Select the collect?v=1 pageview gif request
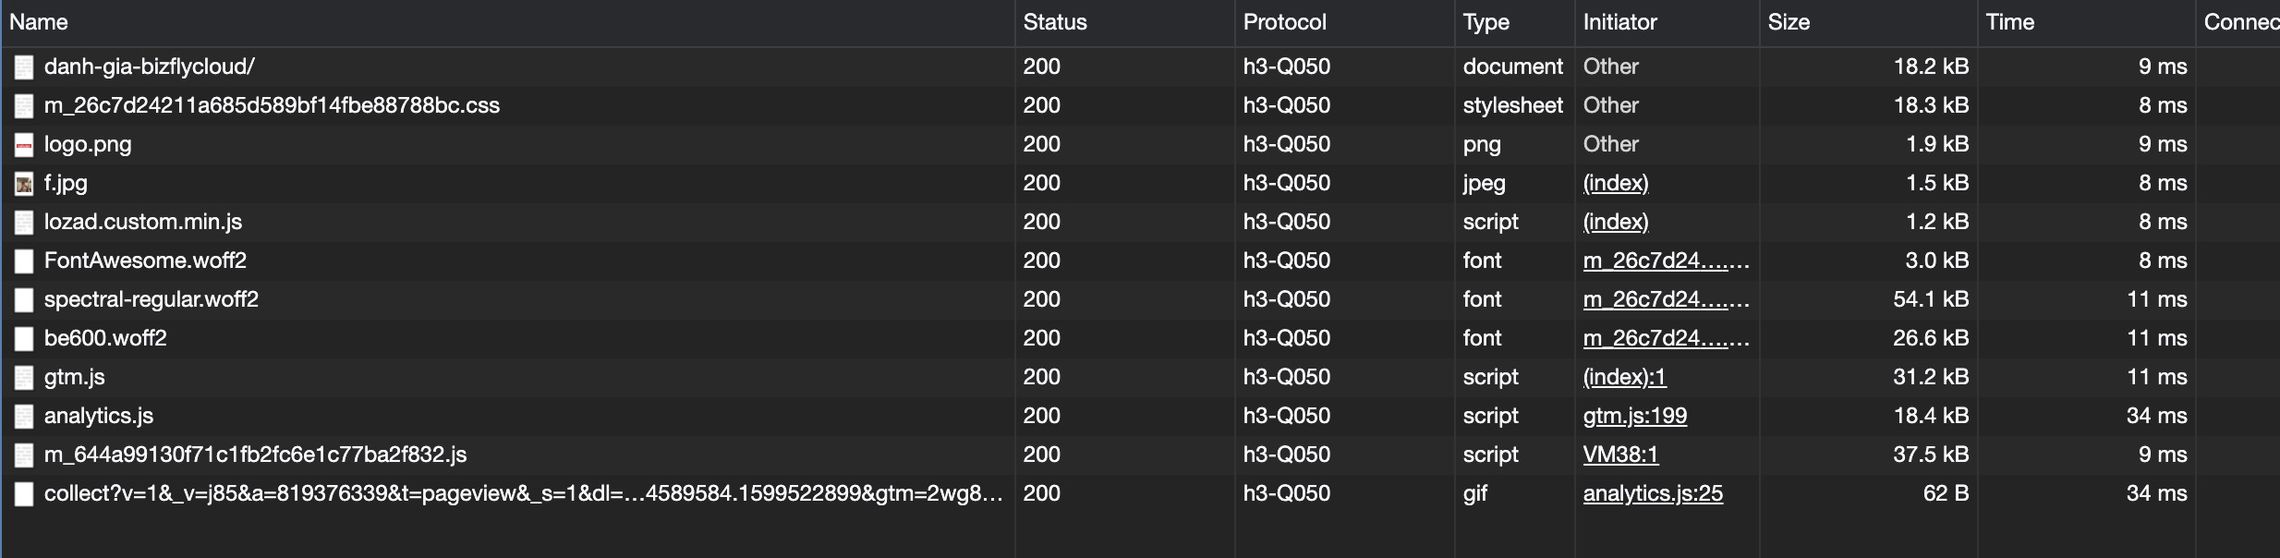 [x=1140, y=494]
